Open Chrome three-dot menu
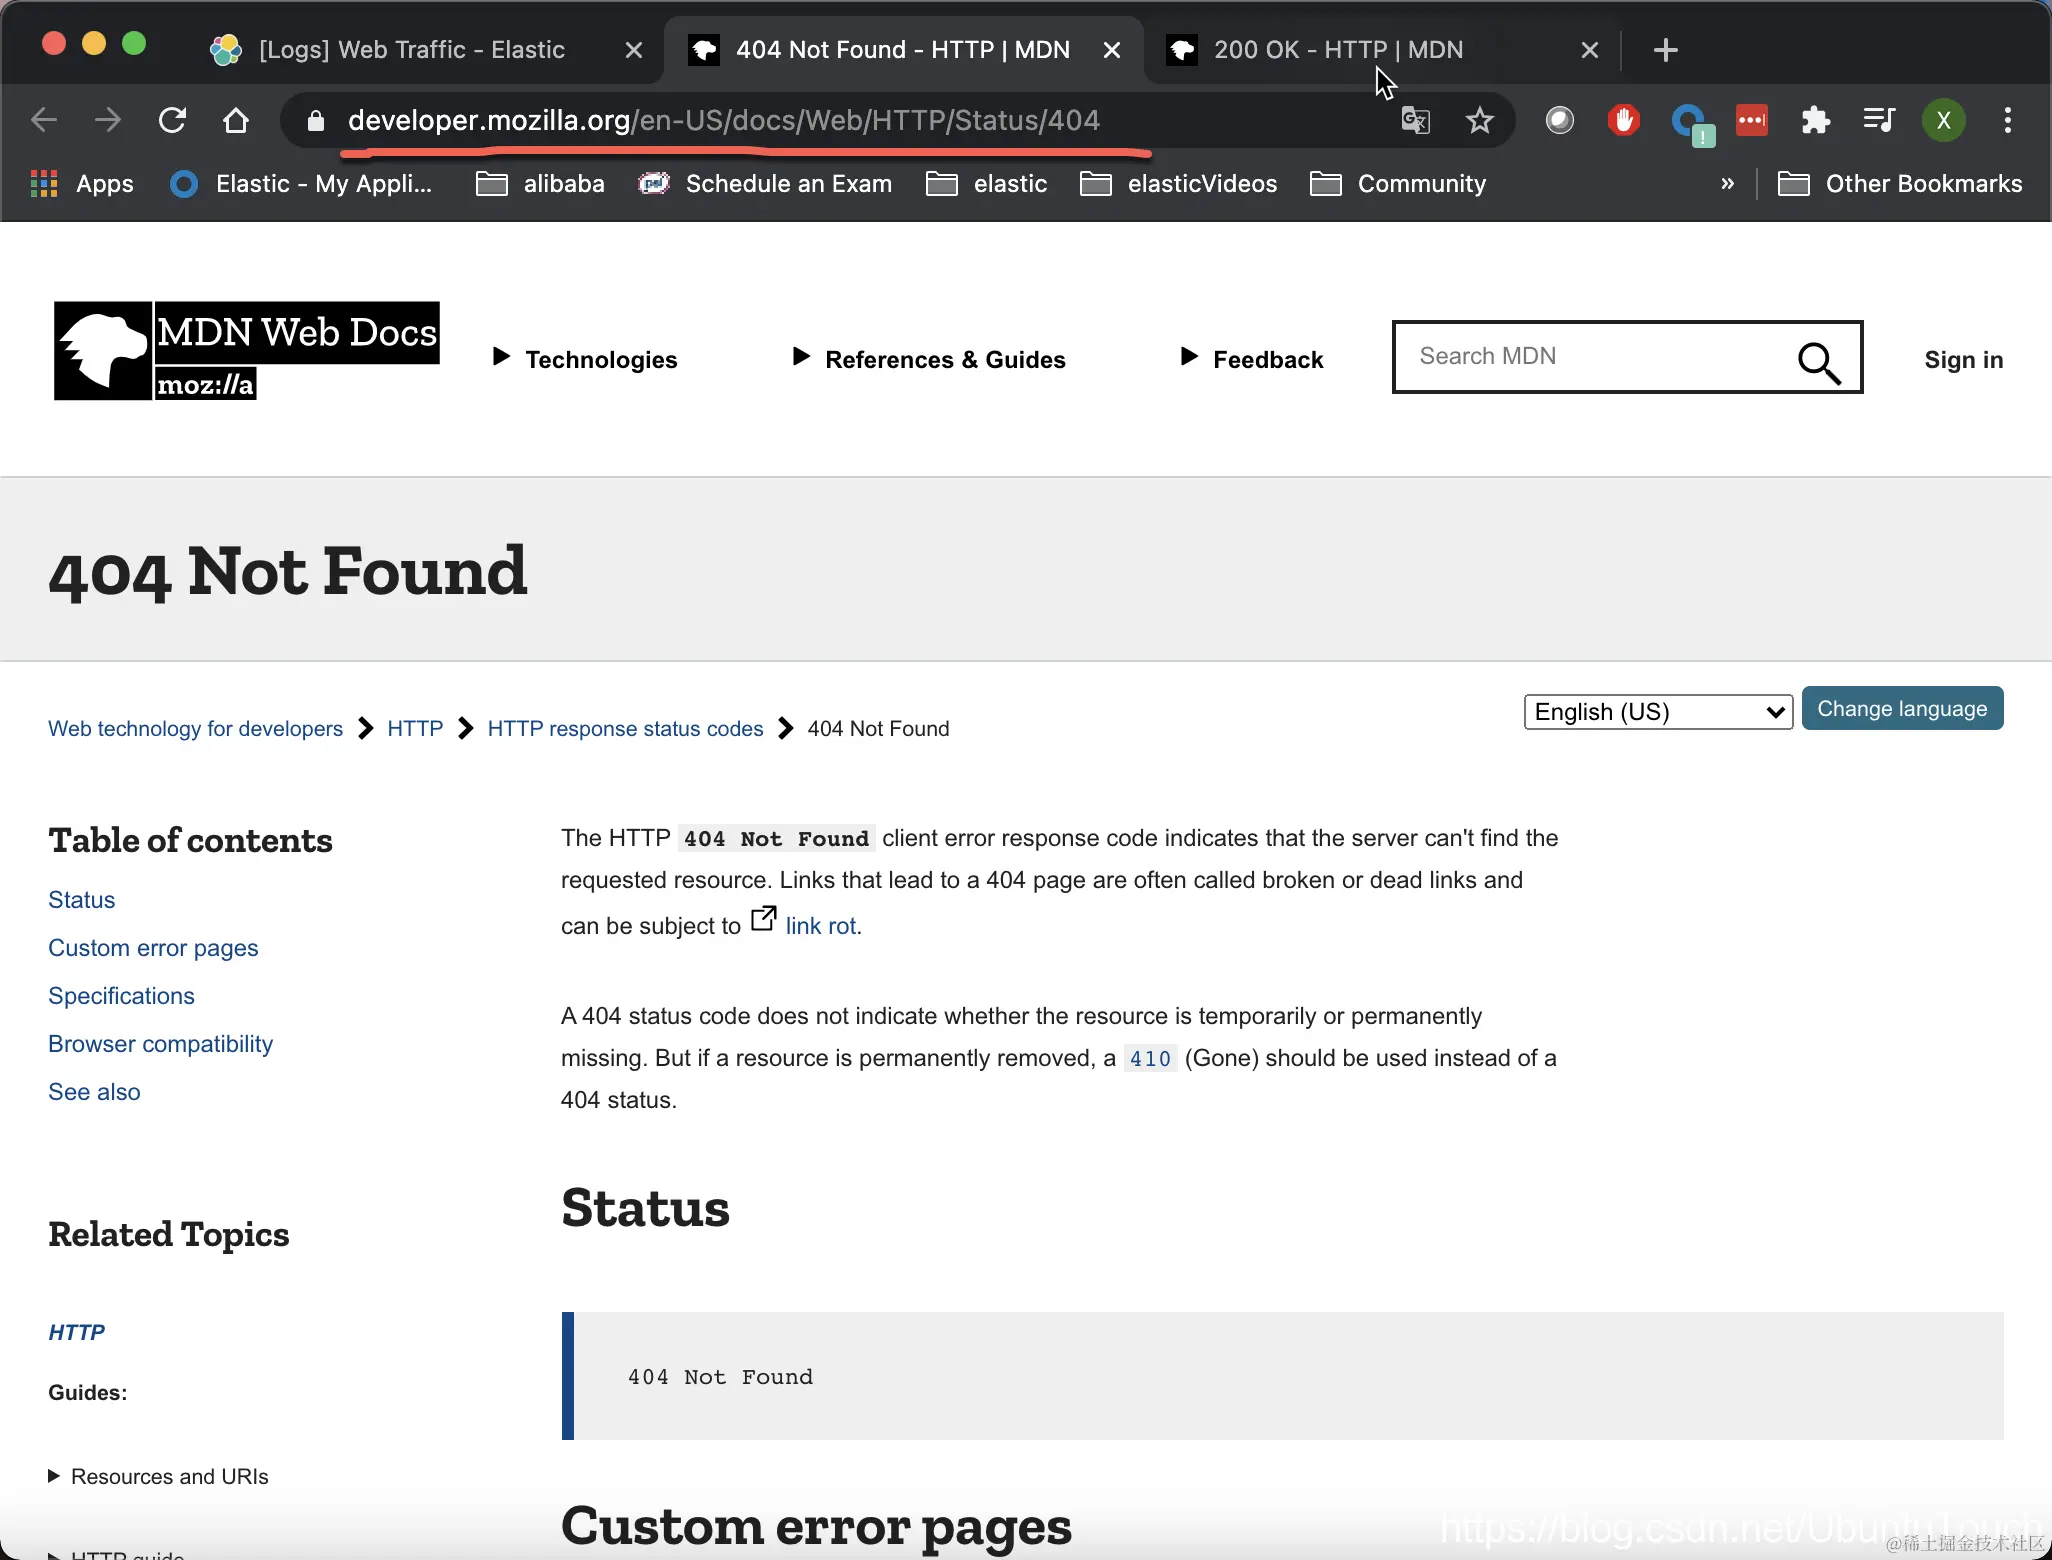The image size is (2052, 1560). pyautogui.click(x=2007, y=121)
